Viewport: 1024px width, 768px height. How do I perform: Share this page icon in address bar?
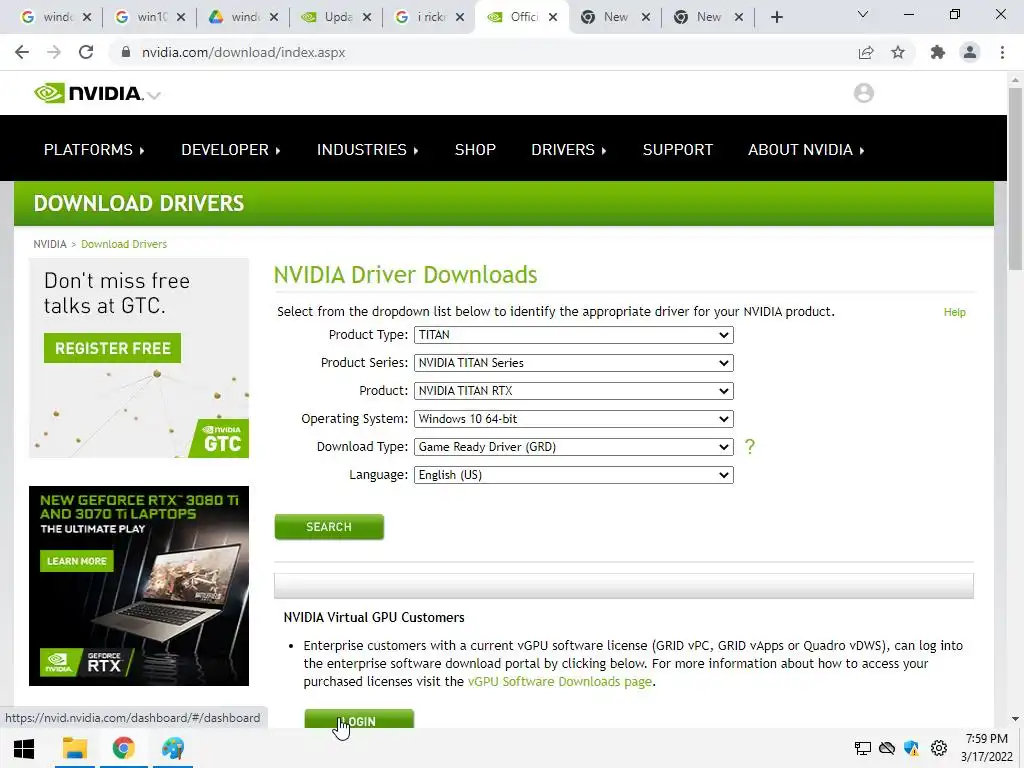[866, 52]
